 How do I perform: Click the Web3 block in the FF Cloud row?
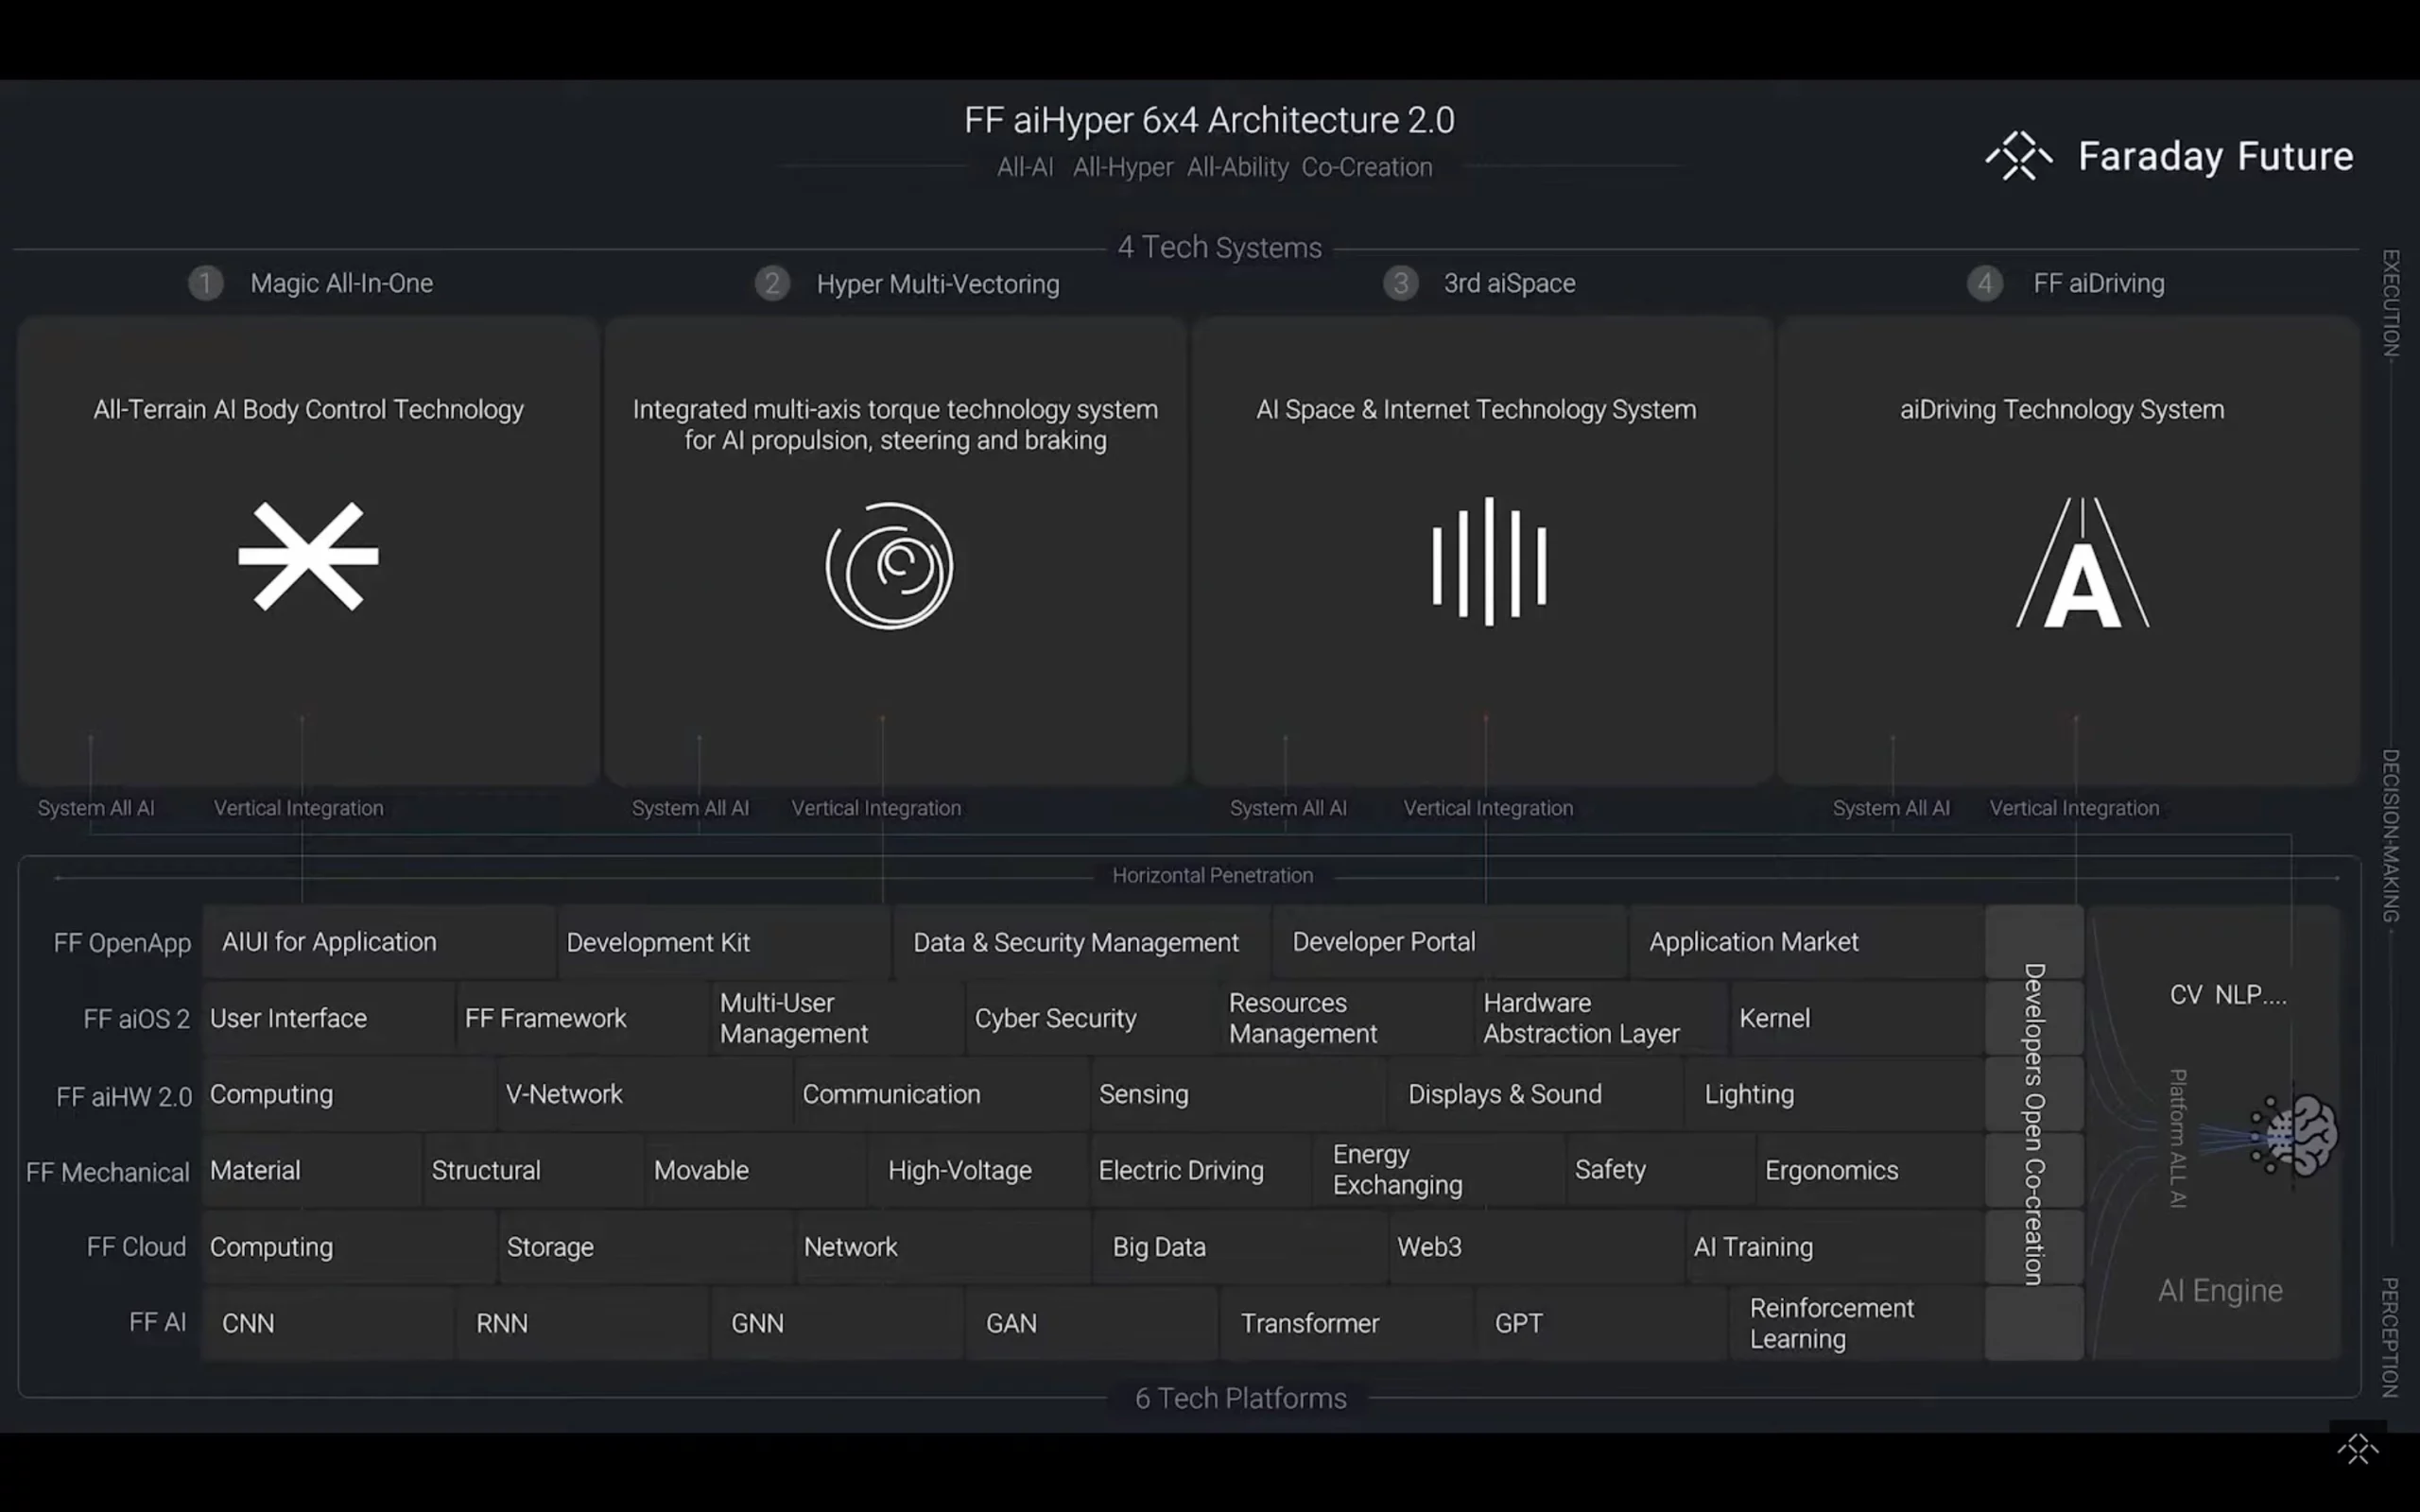1535,1247
